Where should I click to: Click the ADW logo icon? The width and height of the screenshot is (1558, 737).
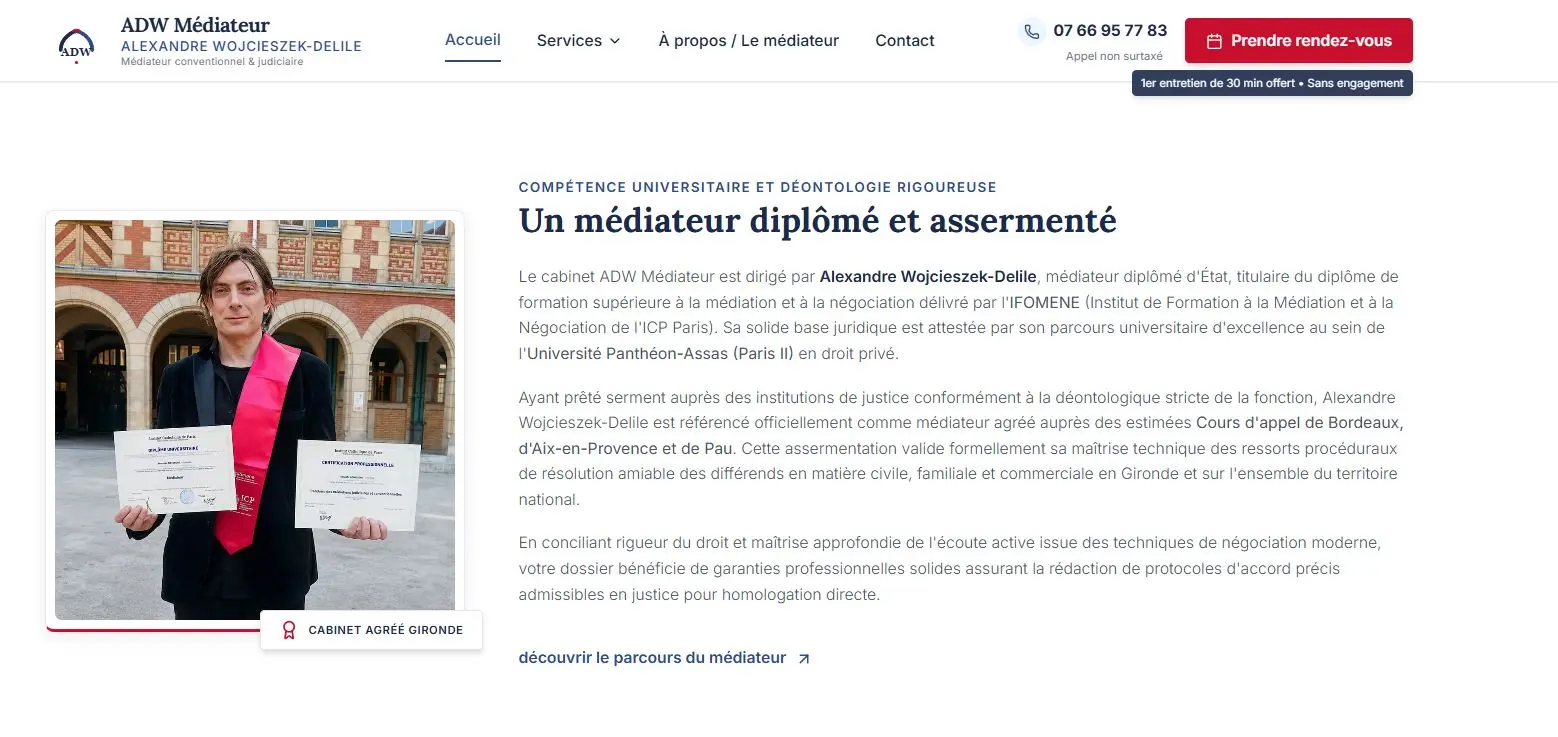pos(77,46)
